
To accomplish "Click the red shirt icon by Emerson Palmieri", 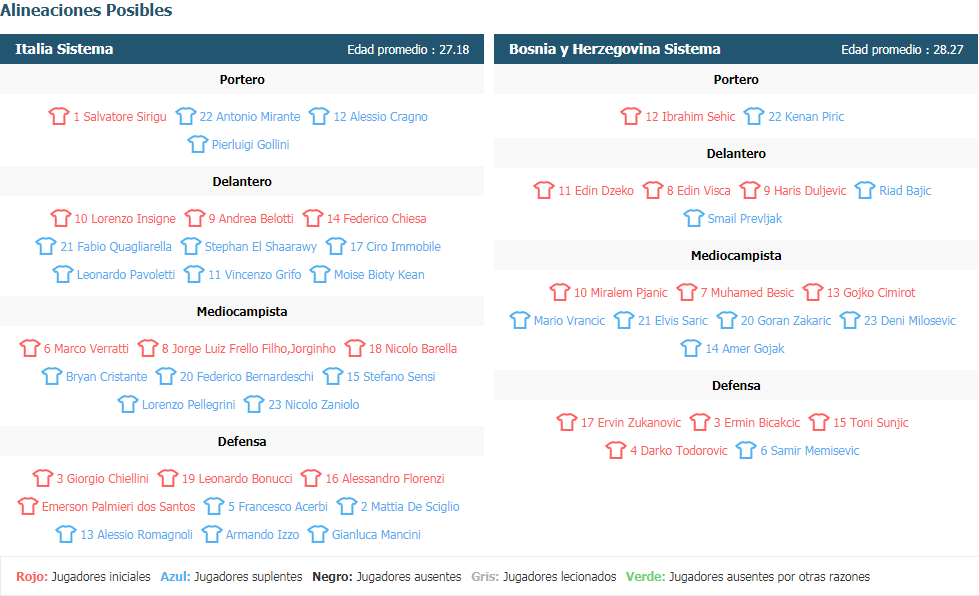I will (28, 506).
